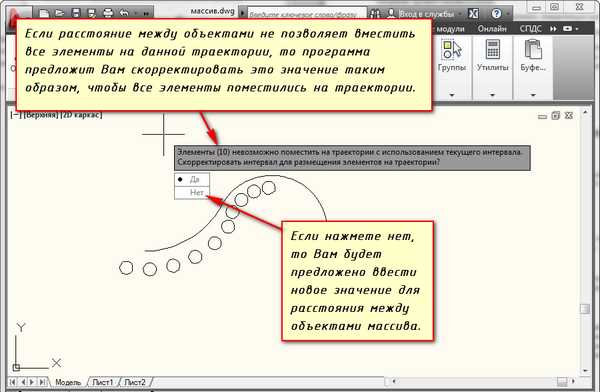Open the Help question mark icon

tap(496, 14)
